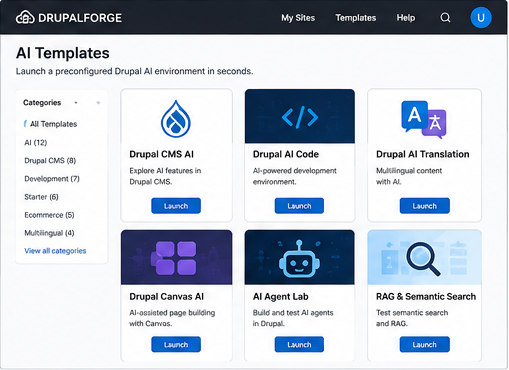
Task: Open the AI Agent Lab title
Action: click(x=281, y=297)
